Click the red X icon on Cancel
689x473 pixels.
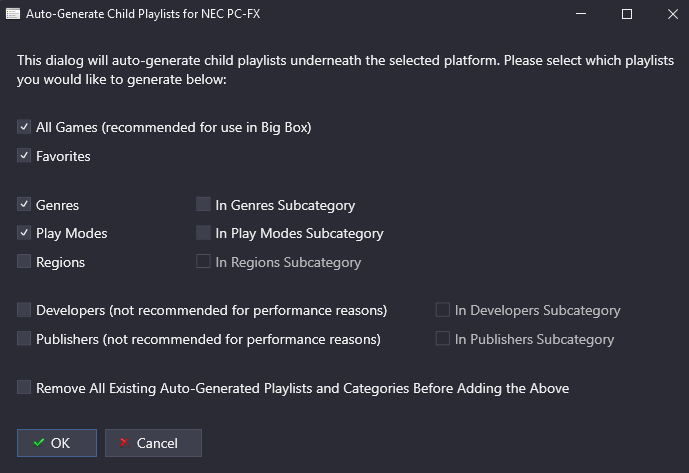point(125,442)
